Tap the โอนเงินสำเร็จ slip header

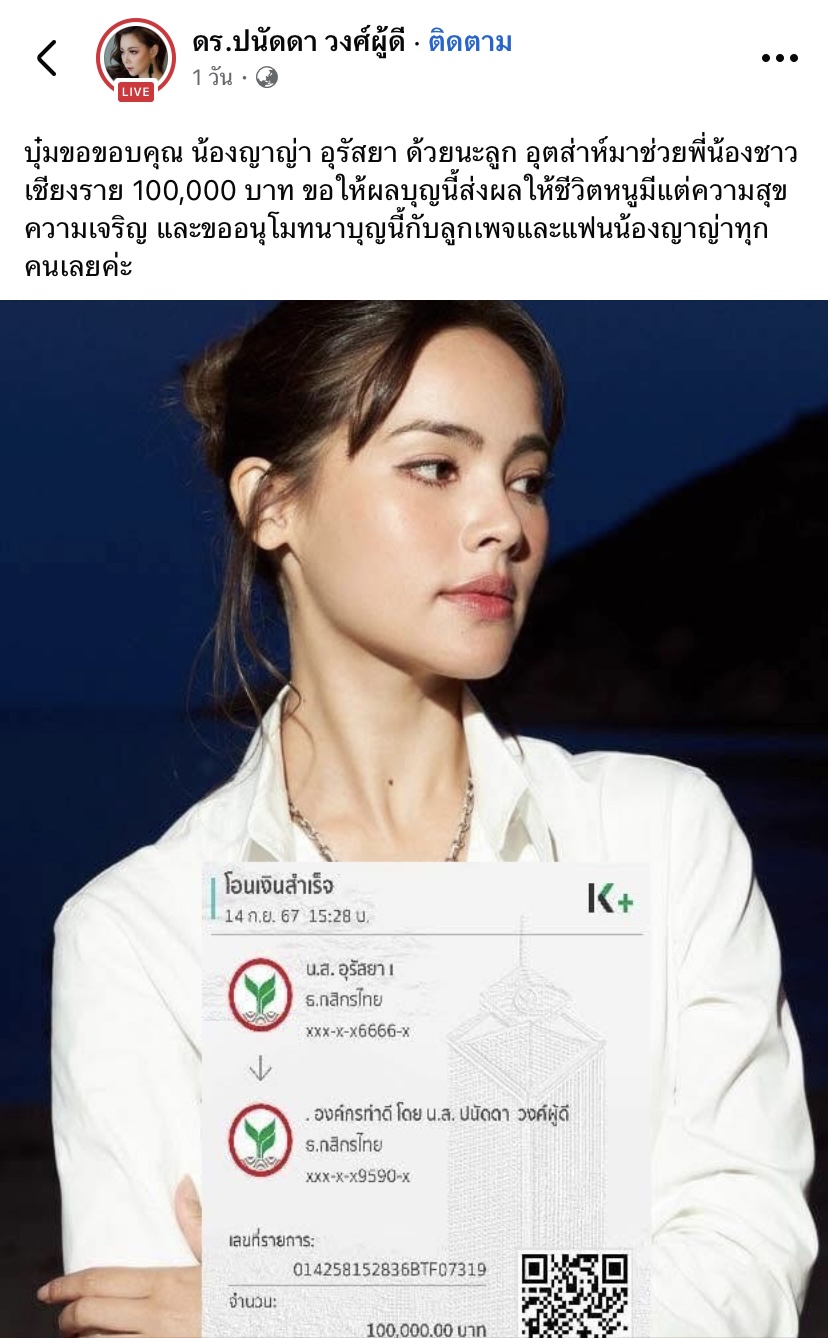[x=279, y=886]
